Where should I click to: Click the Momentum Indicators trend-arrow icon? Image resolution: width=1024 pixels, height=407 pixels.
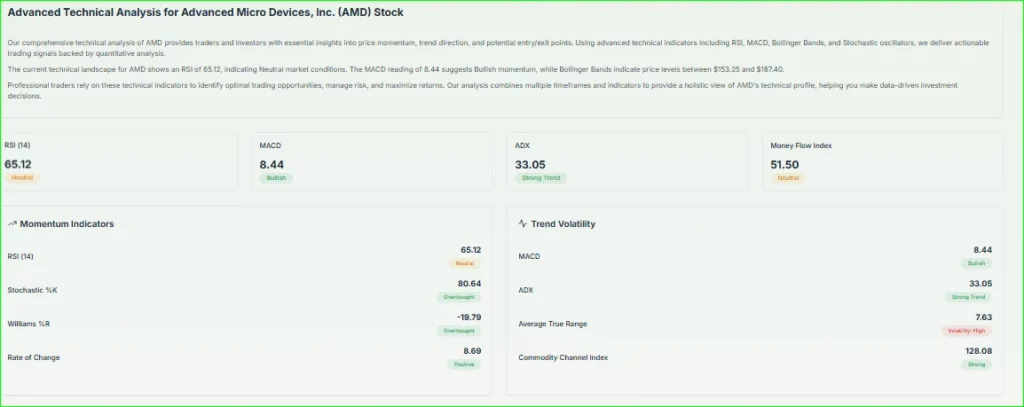coord(12,224)
